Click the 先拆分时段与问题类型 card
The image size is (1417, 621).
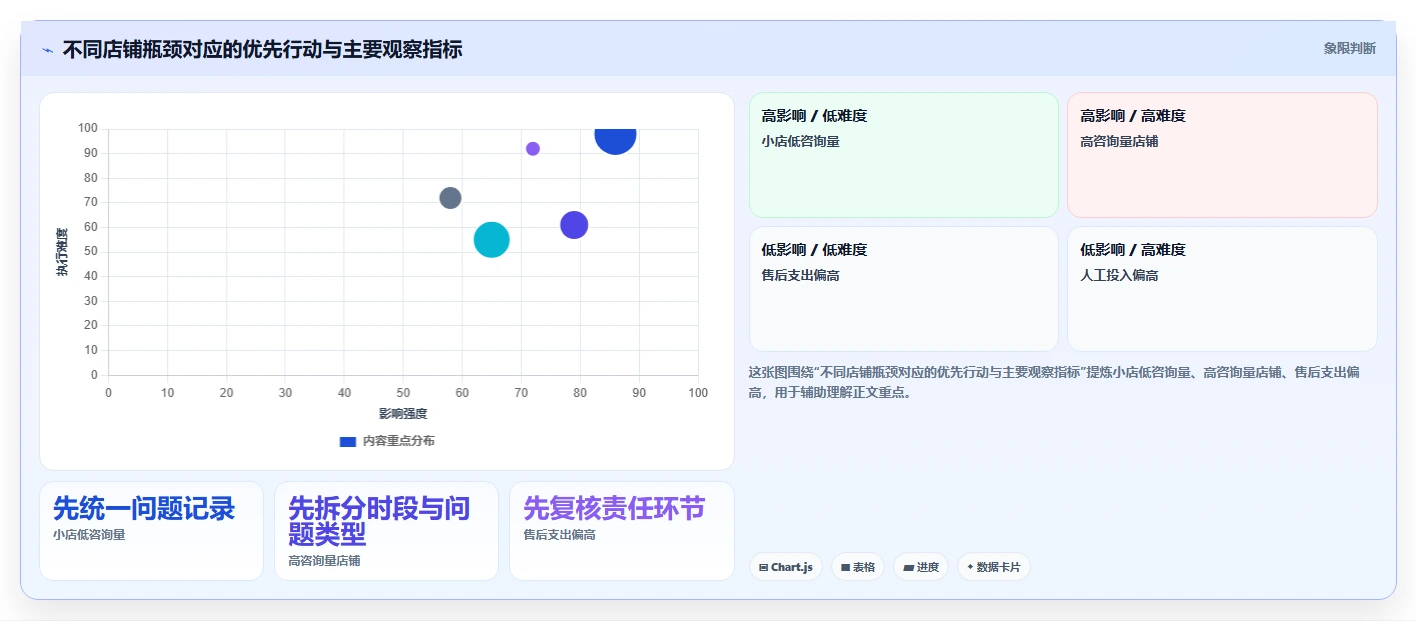click(x=386, y=531)
